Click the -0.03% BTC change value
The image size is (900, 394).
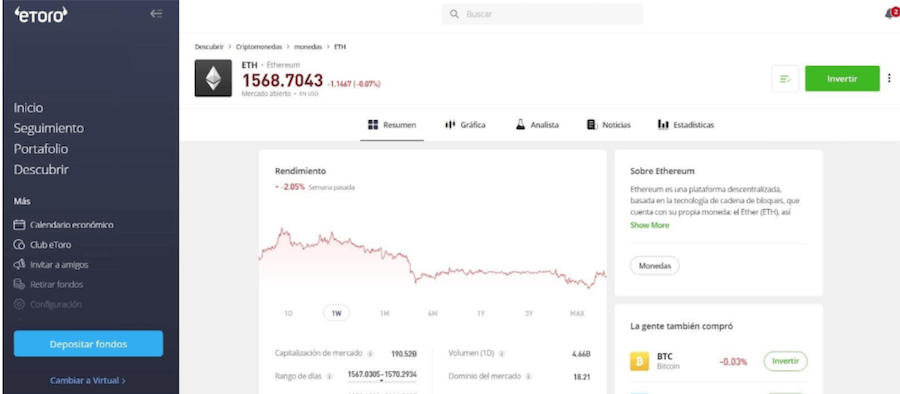tap(733, 362)
